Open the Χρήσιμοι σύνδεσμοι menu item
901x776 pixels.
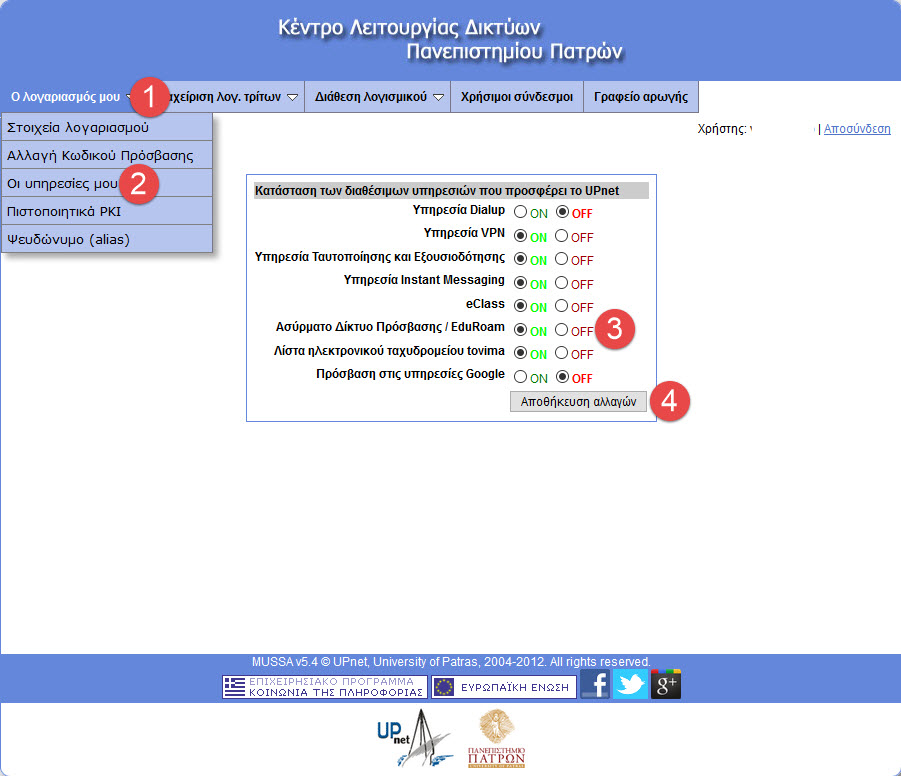pos(517,97)
